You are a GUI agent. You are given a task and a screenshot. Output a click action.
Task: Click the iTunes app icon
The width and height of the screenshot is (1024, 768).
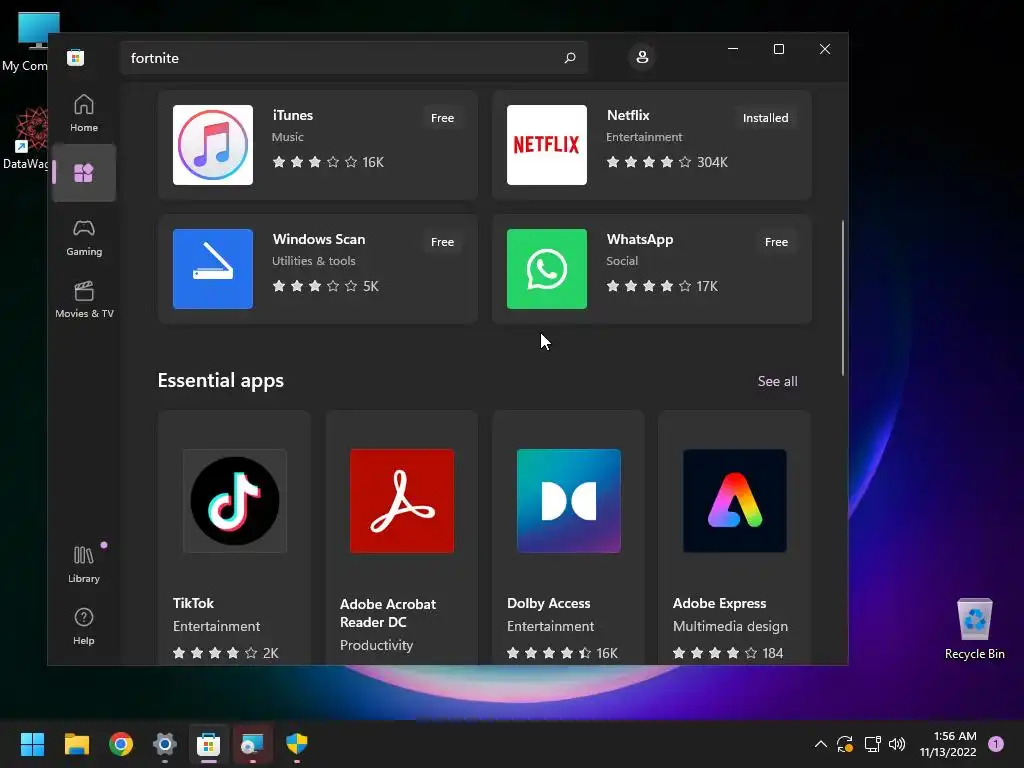(x=213, y=145)
